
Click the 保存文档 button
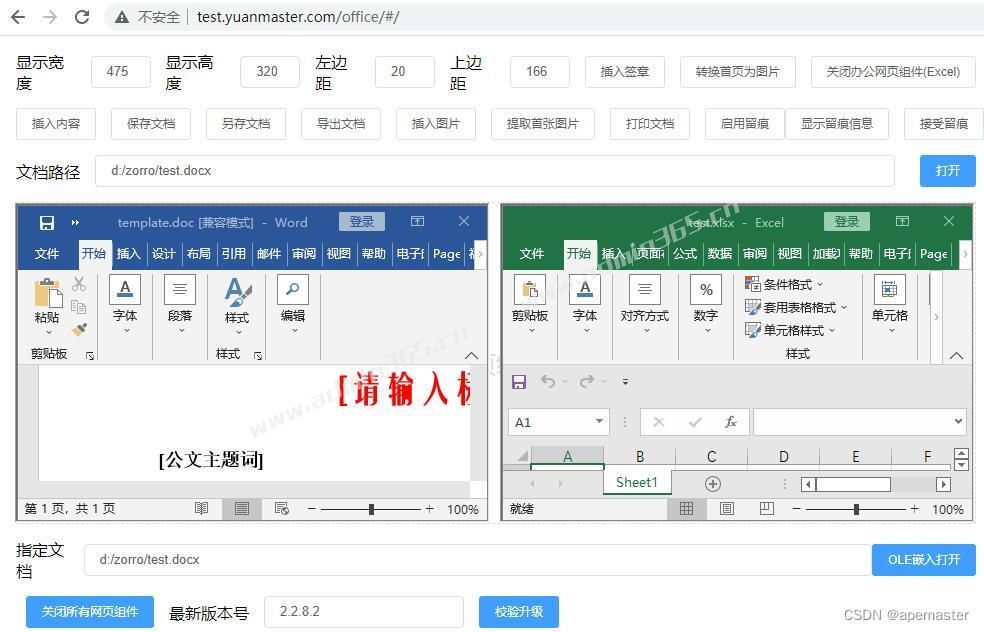(151, 124)
